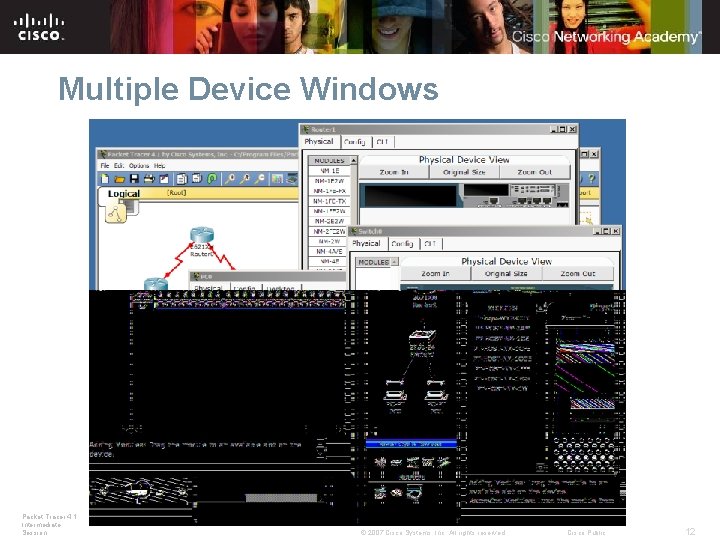Click the question mark help icon
720x540 pixels.
(592, 179)
